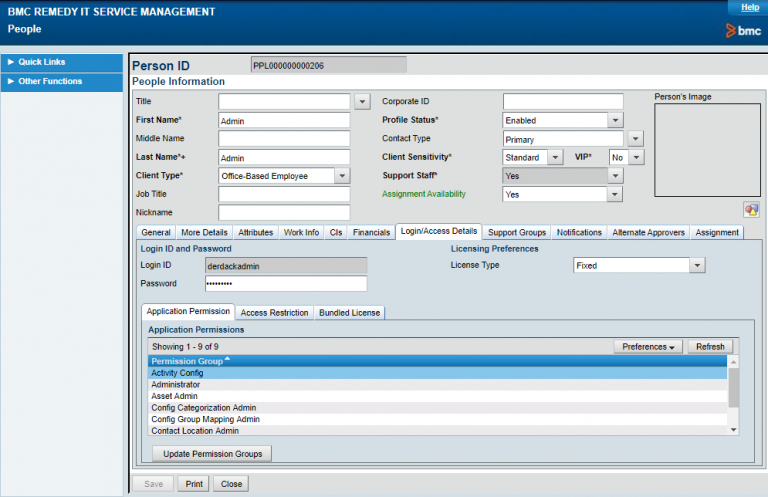Open the Profile Status dropdown
Image resolution: width=768 pixels, height=497 pixels.
click(616, 120)
